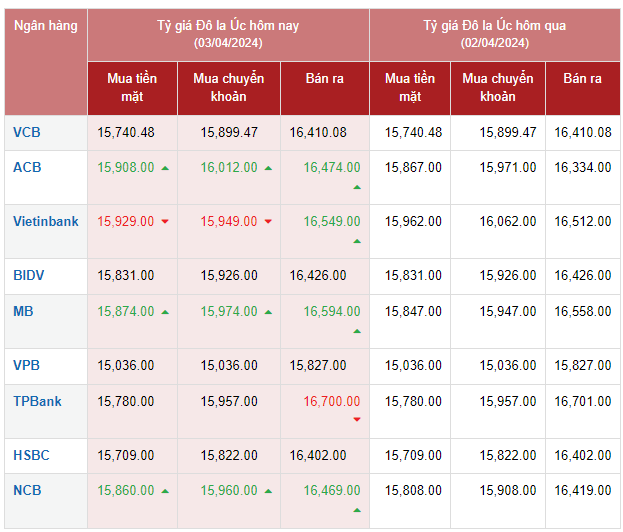Click the 'Ngân hàng' column header
The height and width of the screenshot is (532, 623).
tap(45, 26)
